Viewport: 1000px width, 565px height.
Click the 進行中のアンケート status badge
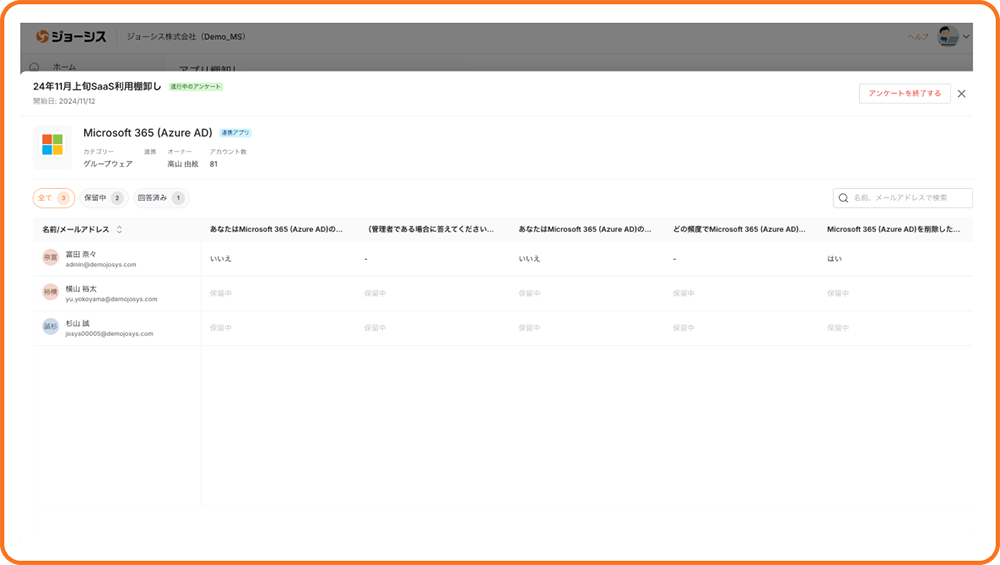click(x=196, y=87)
